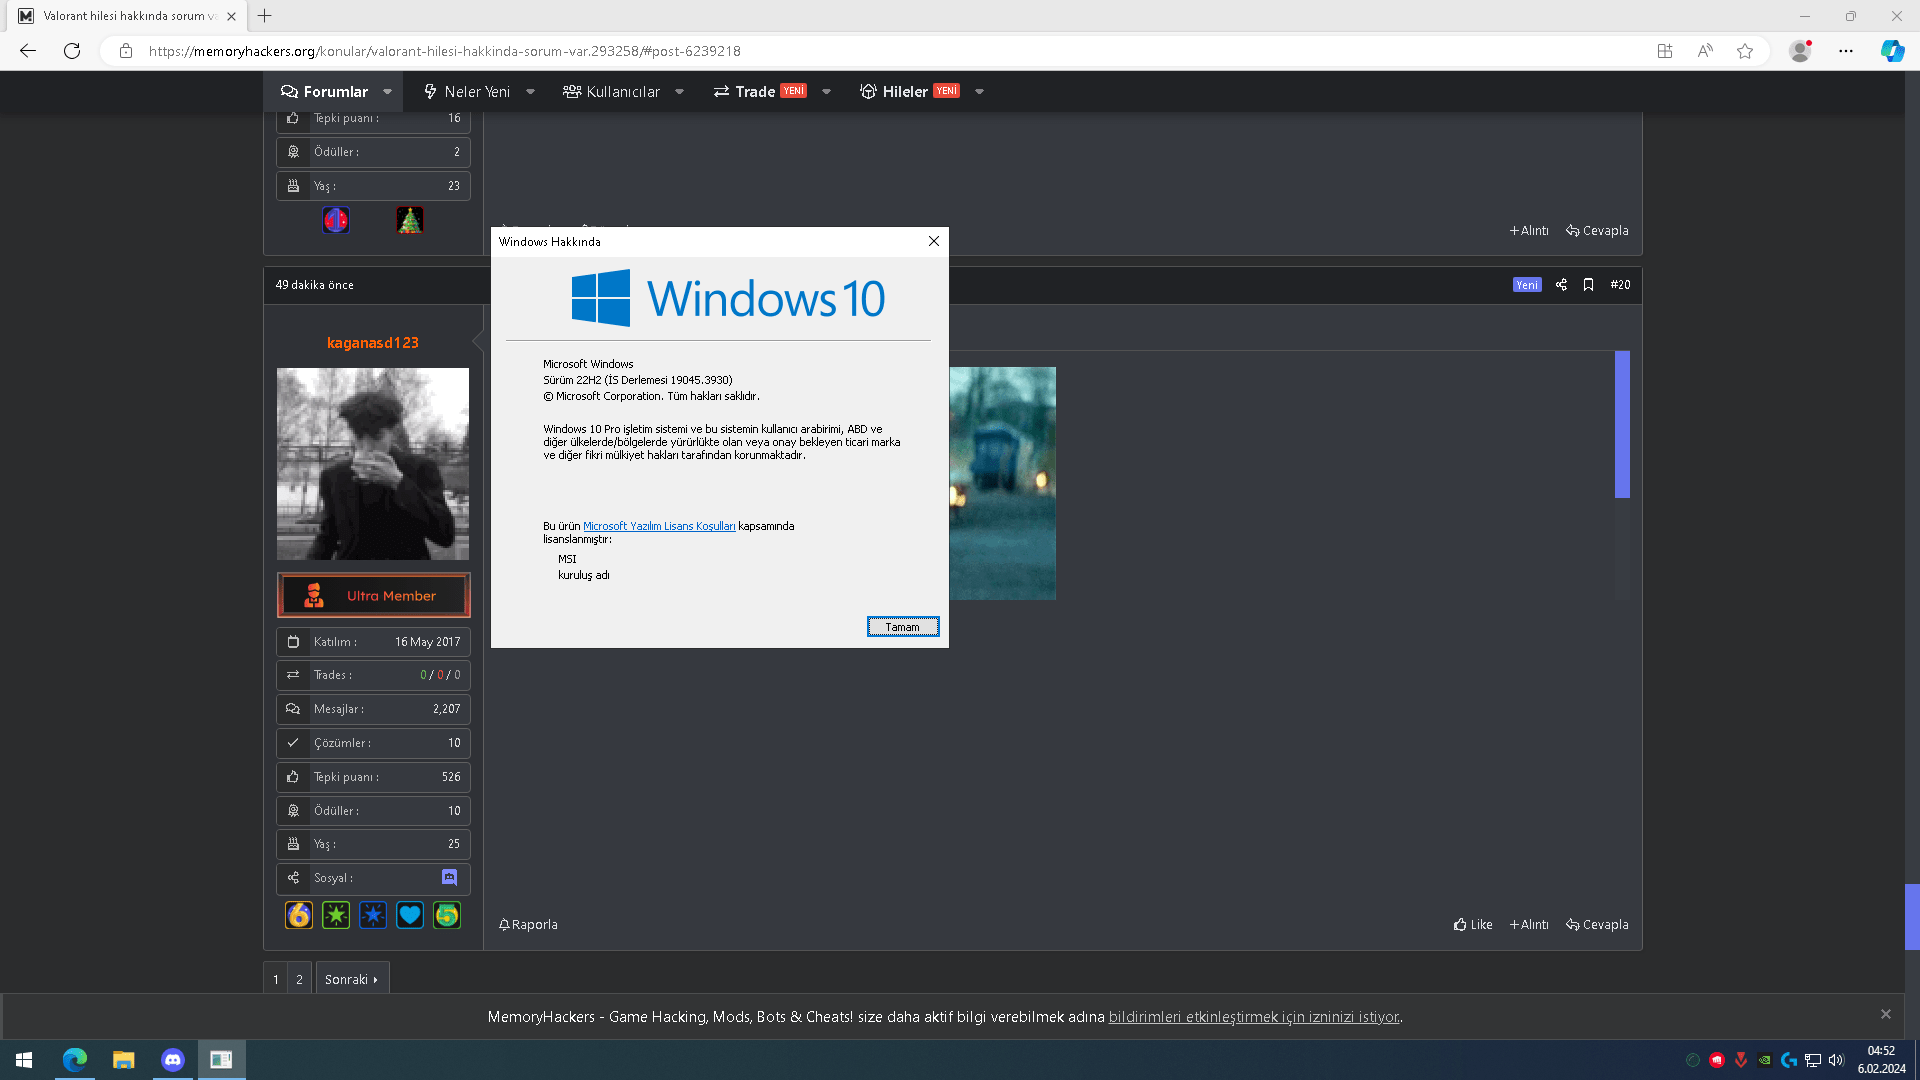Click bildirimleri etkinleştirmek notification link
The width and height of the screenshot is (1920, 1080).
[x=1253, y=1016]
